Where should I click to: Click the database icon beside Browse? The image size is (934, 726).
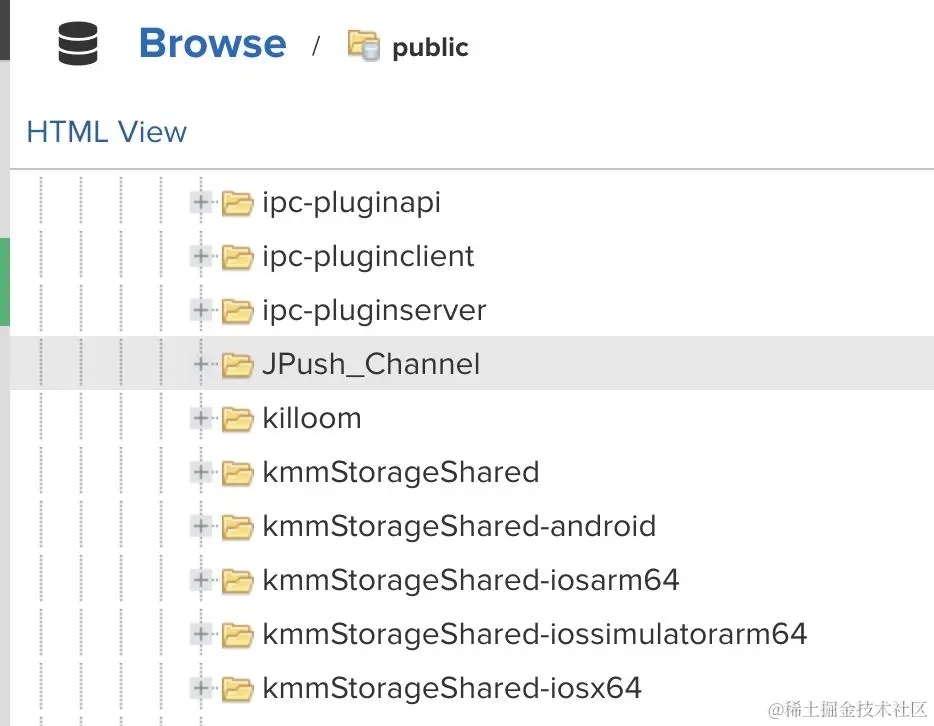tap(78, 45)
